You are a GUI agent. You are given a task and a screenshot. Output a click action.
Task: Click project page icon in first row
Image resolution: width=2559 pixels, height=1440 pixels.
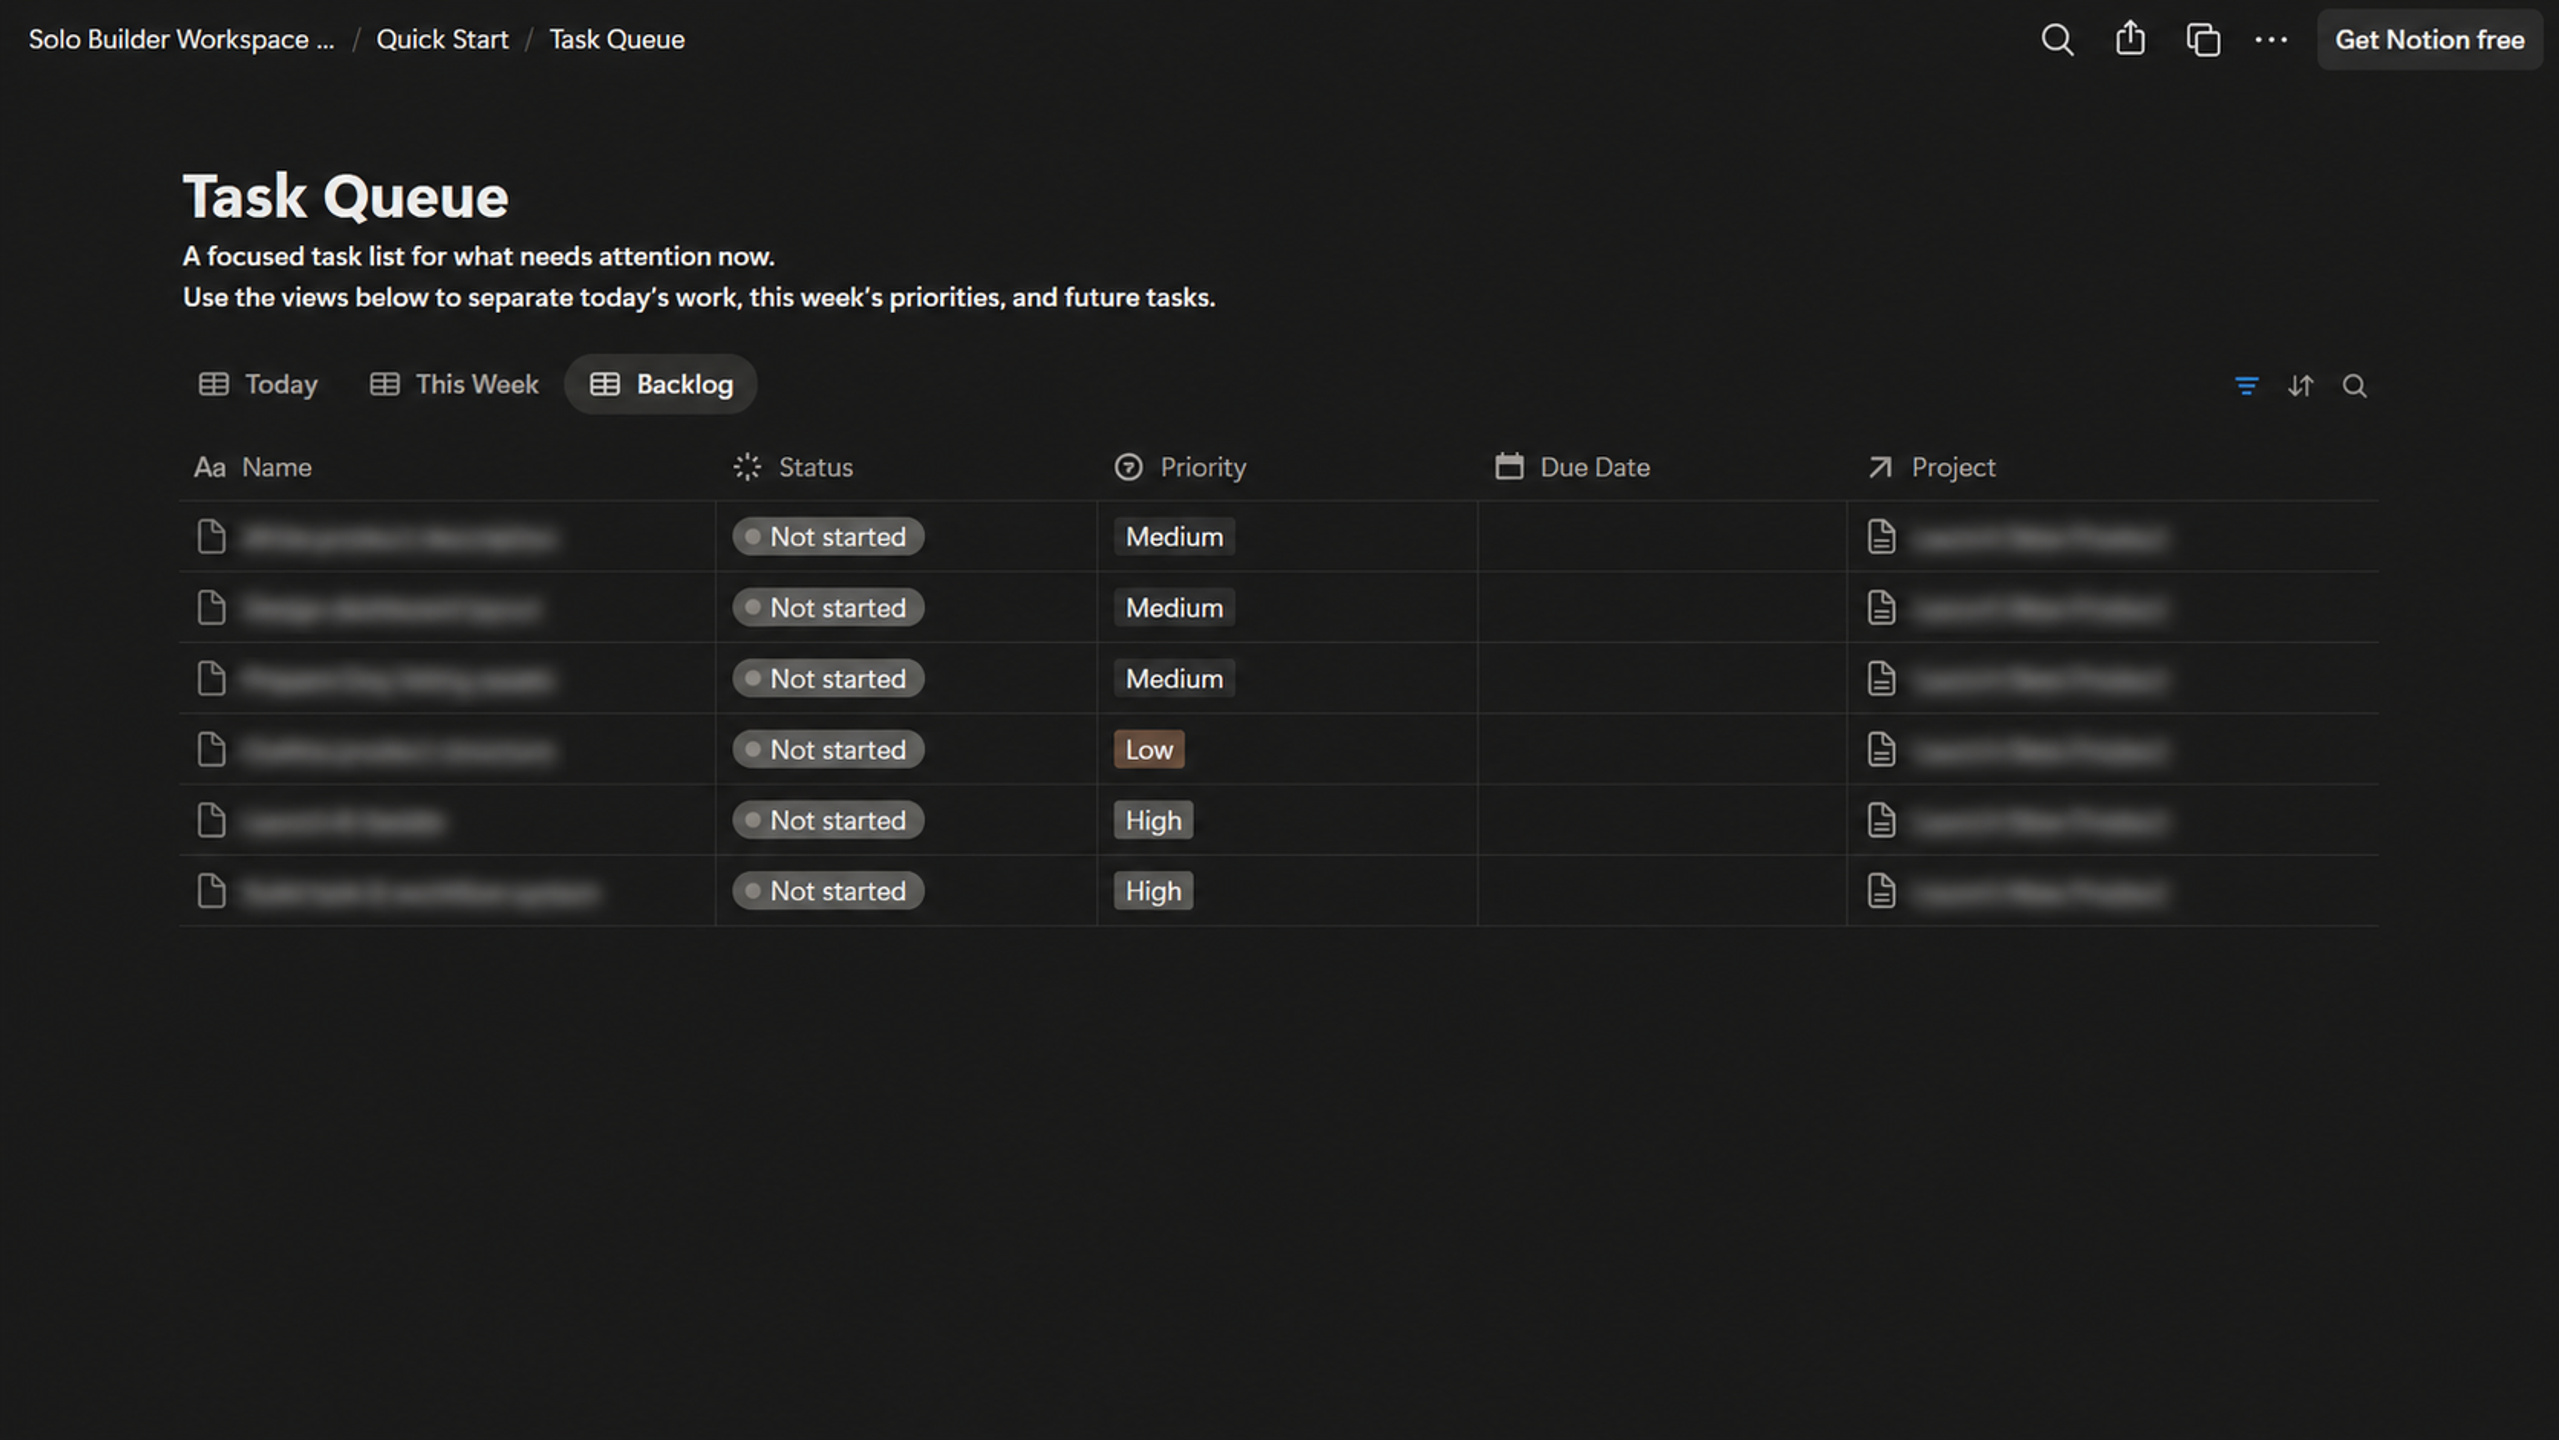(1881, 537)
